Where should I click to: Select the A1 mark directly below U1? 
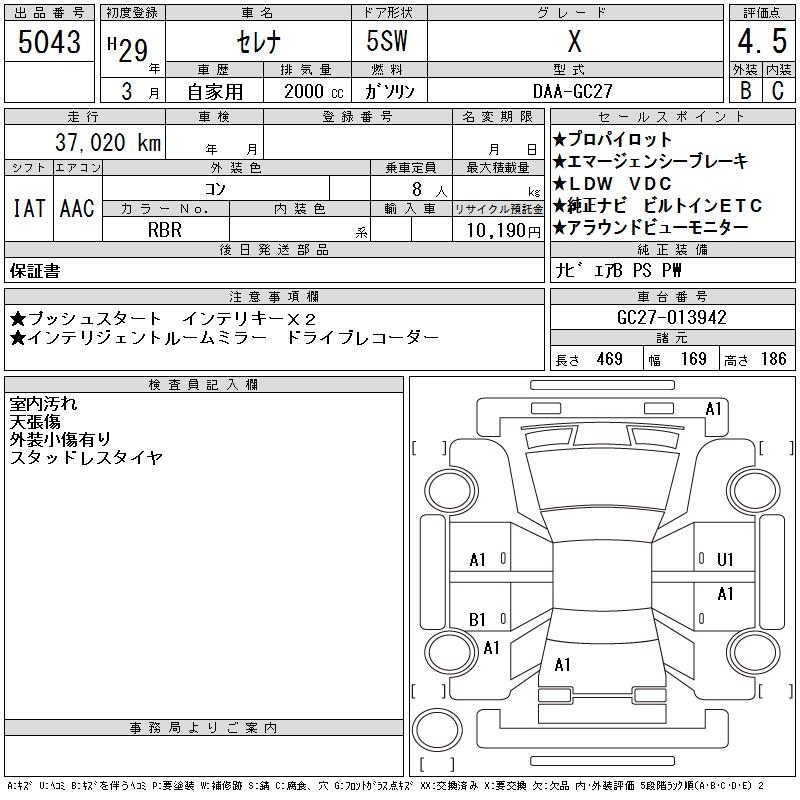[x=725, y=593]
